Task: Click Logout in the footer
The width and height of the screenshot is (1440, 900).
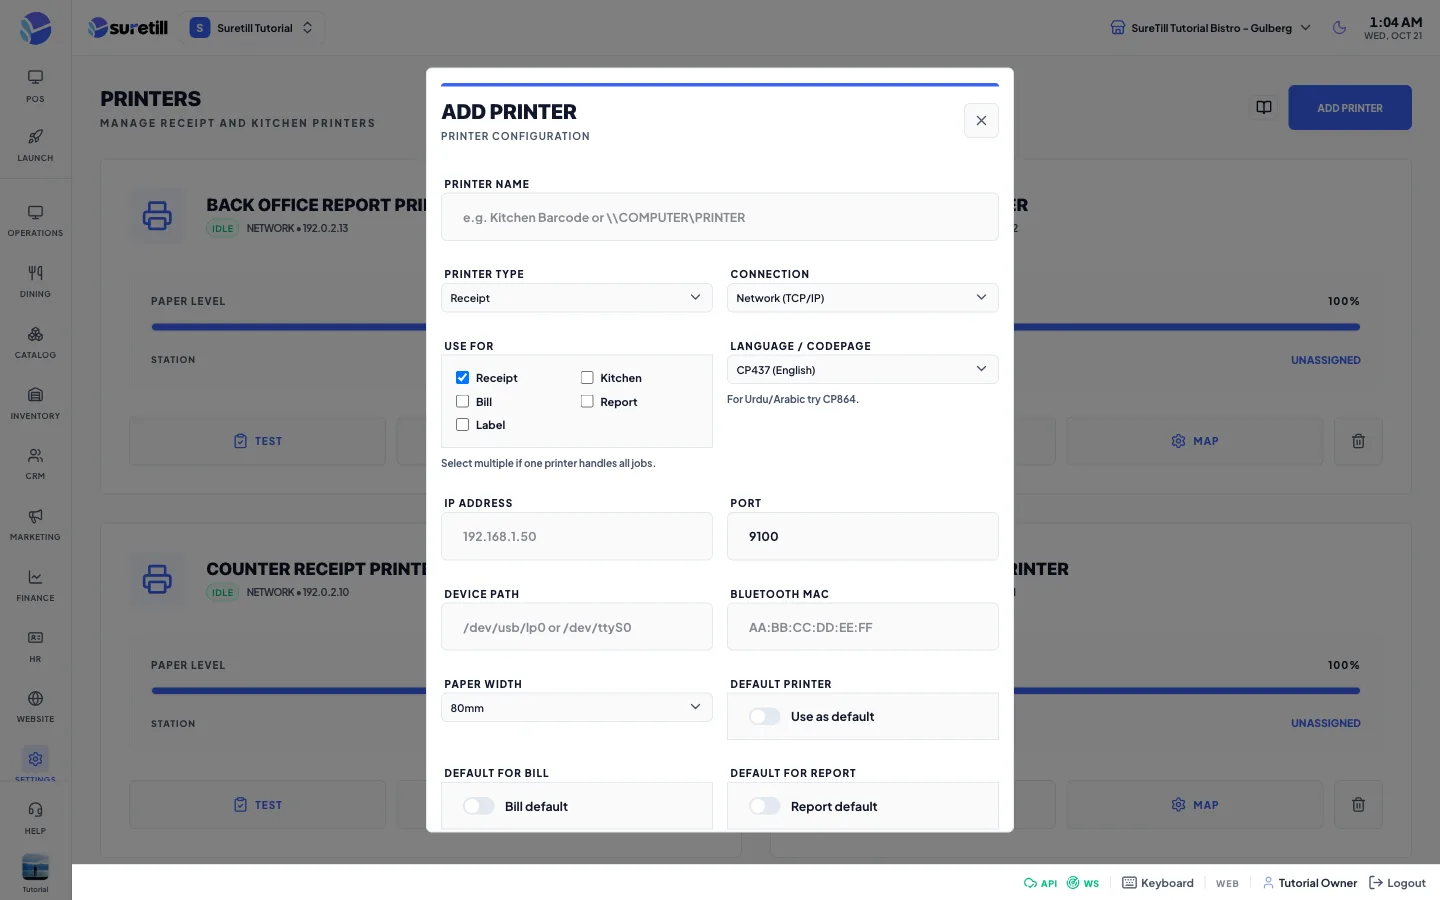Action: click(x=1397, y=883)
